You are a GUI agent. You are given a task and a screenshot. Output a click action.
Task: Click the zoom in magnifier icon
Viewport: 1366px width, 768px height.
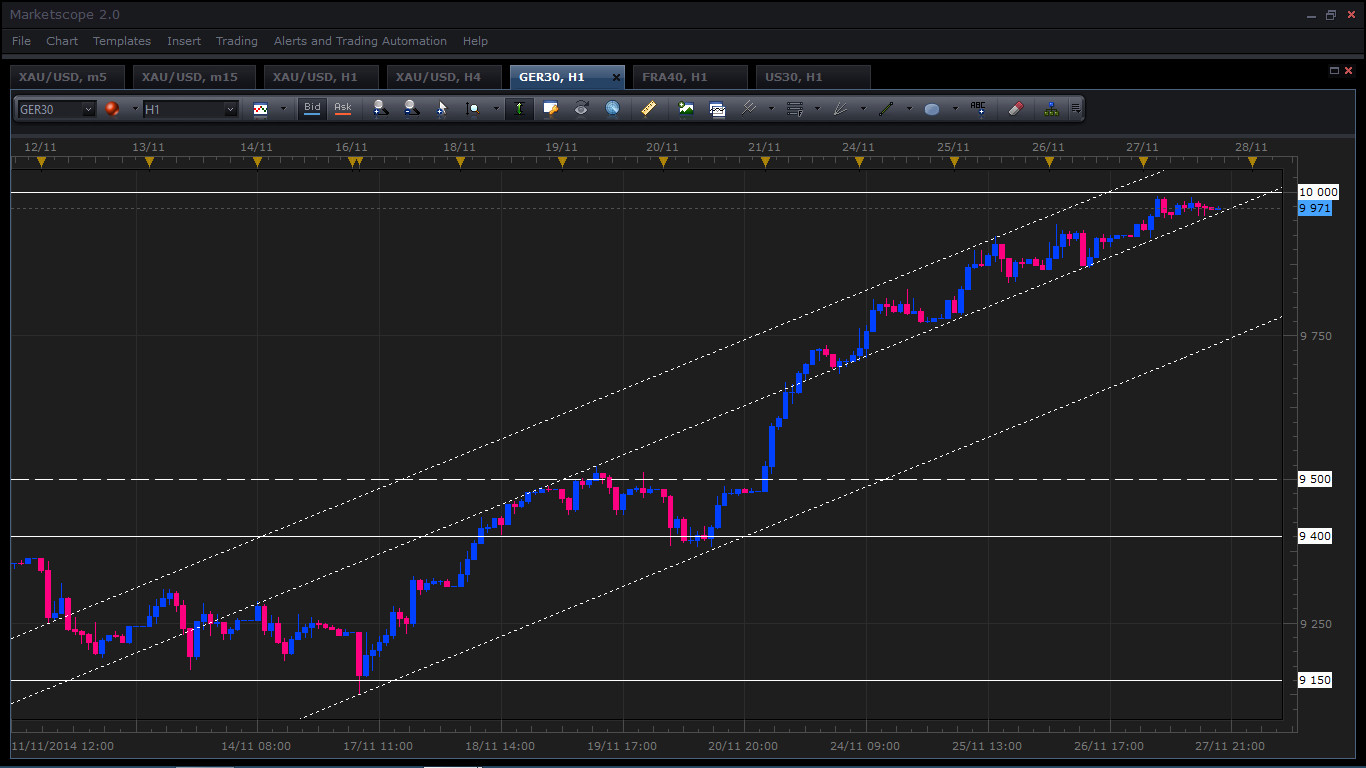pyautogui.click(x=380, y=109)
